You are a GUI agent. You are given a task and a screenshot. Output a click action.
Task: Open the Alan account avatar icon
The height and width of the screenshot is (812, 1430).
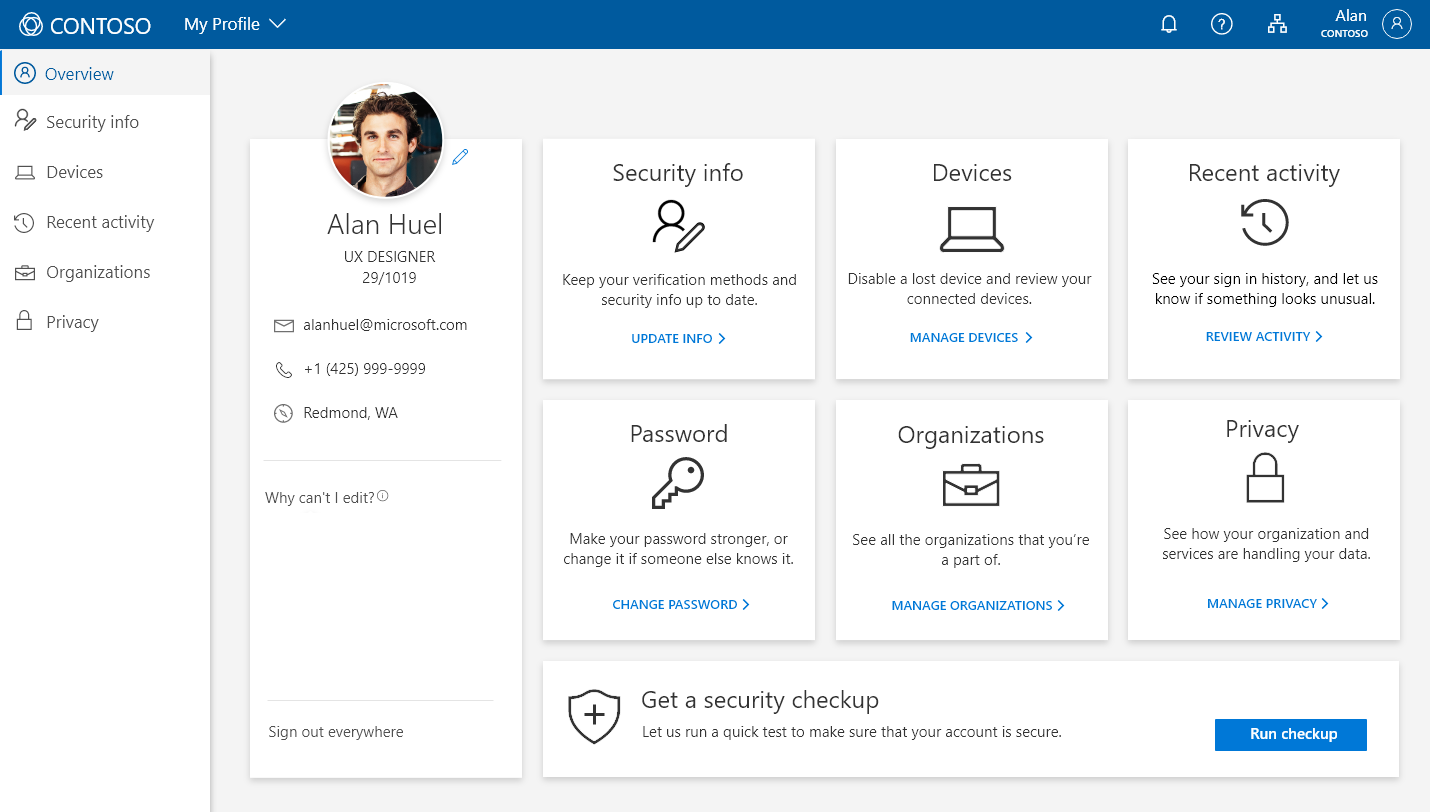tap(1397, 24)
